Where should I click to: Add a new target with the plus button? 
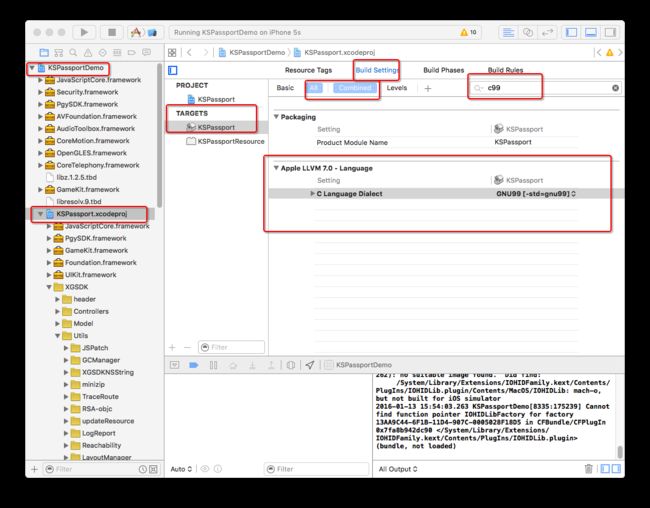coord(172,348)
